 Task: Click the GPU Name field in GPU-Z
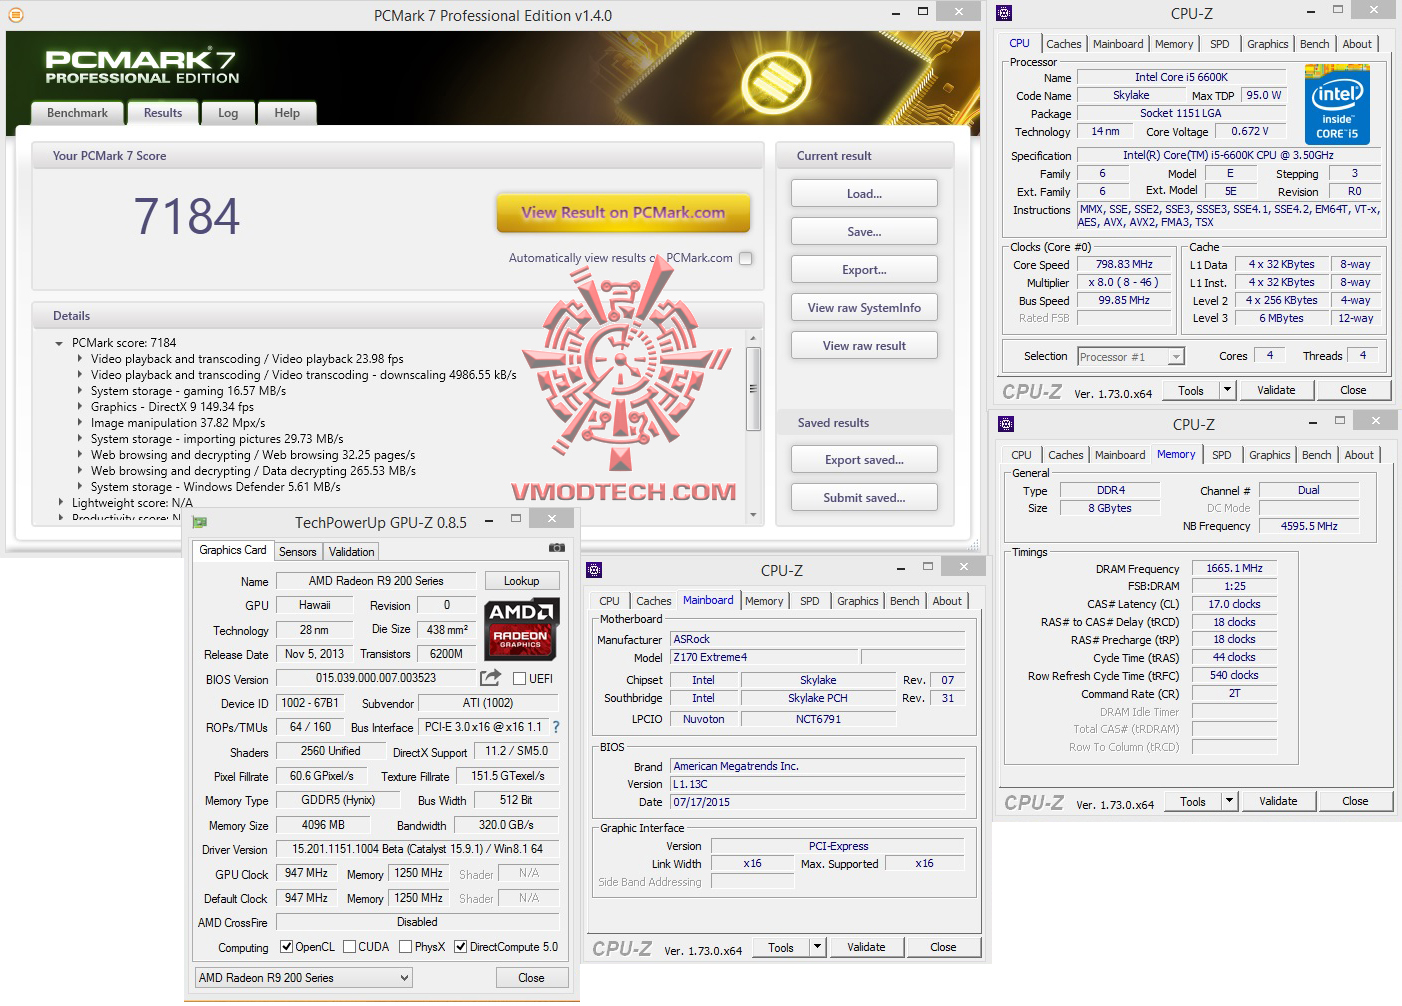tap(376, 581)
